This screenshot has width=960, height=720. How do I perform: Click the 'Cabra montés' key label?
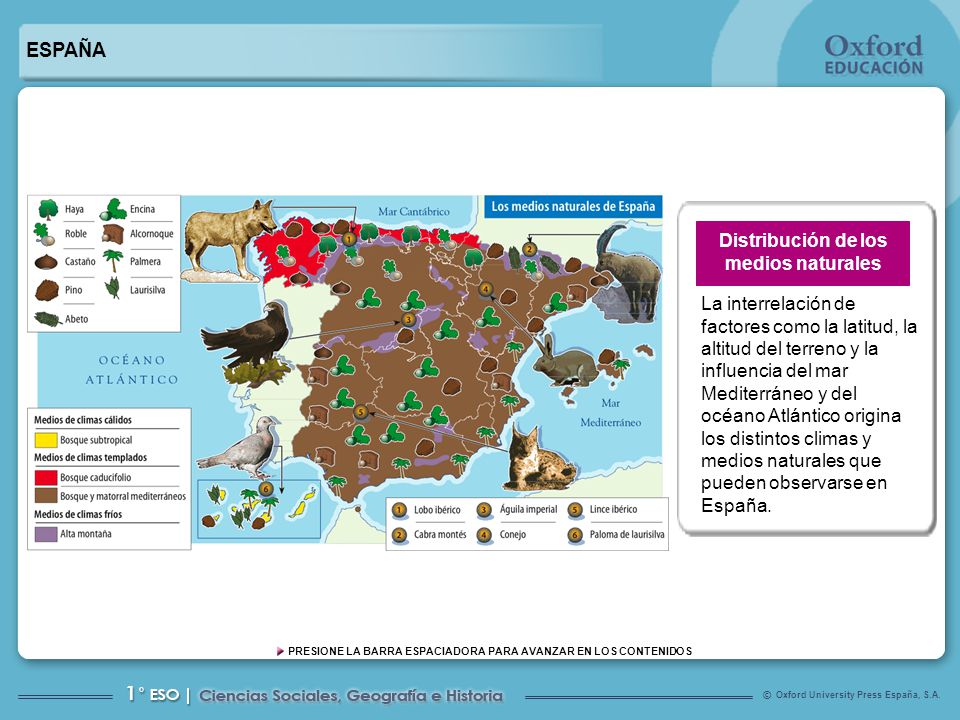coord(440,534)
